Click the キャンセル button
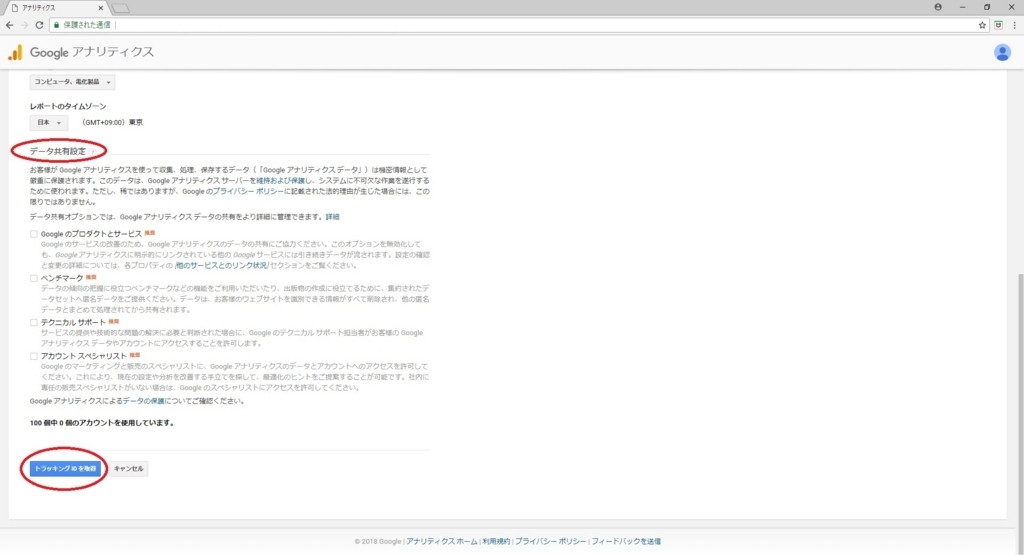The height and width of the screenshot is (555, 1024). point(128,469)
